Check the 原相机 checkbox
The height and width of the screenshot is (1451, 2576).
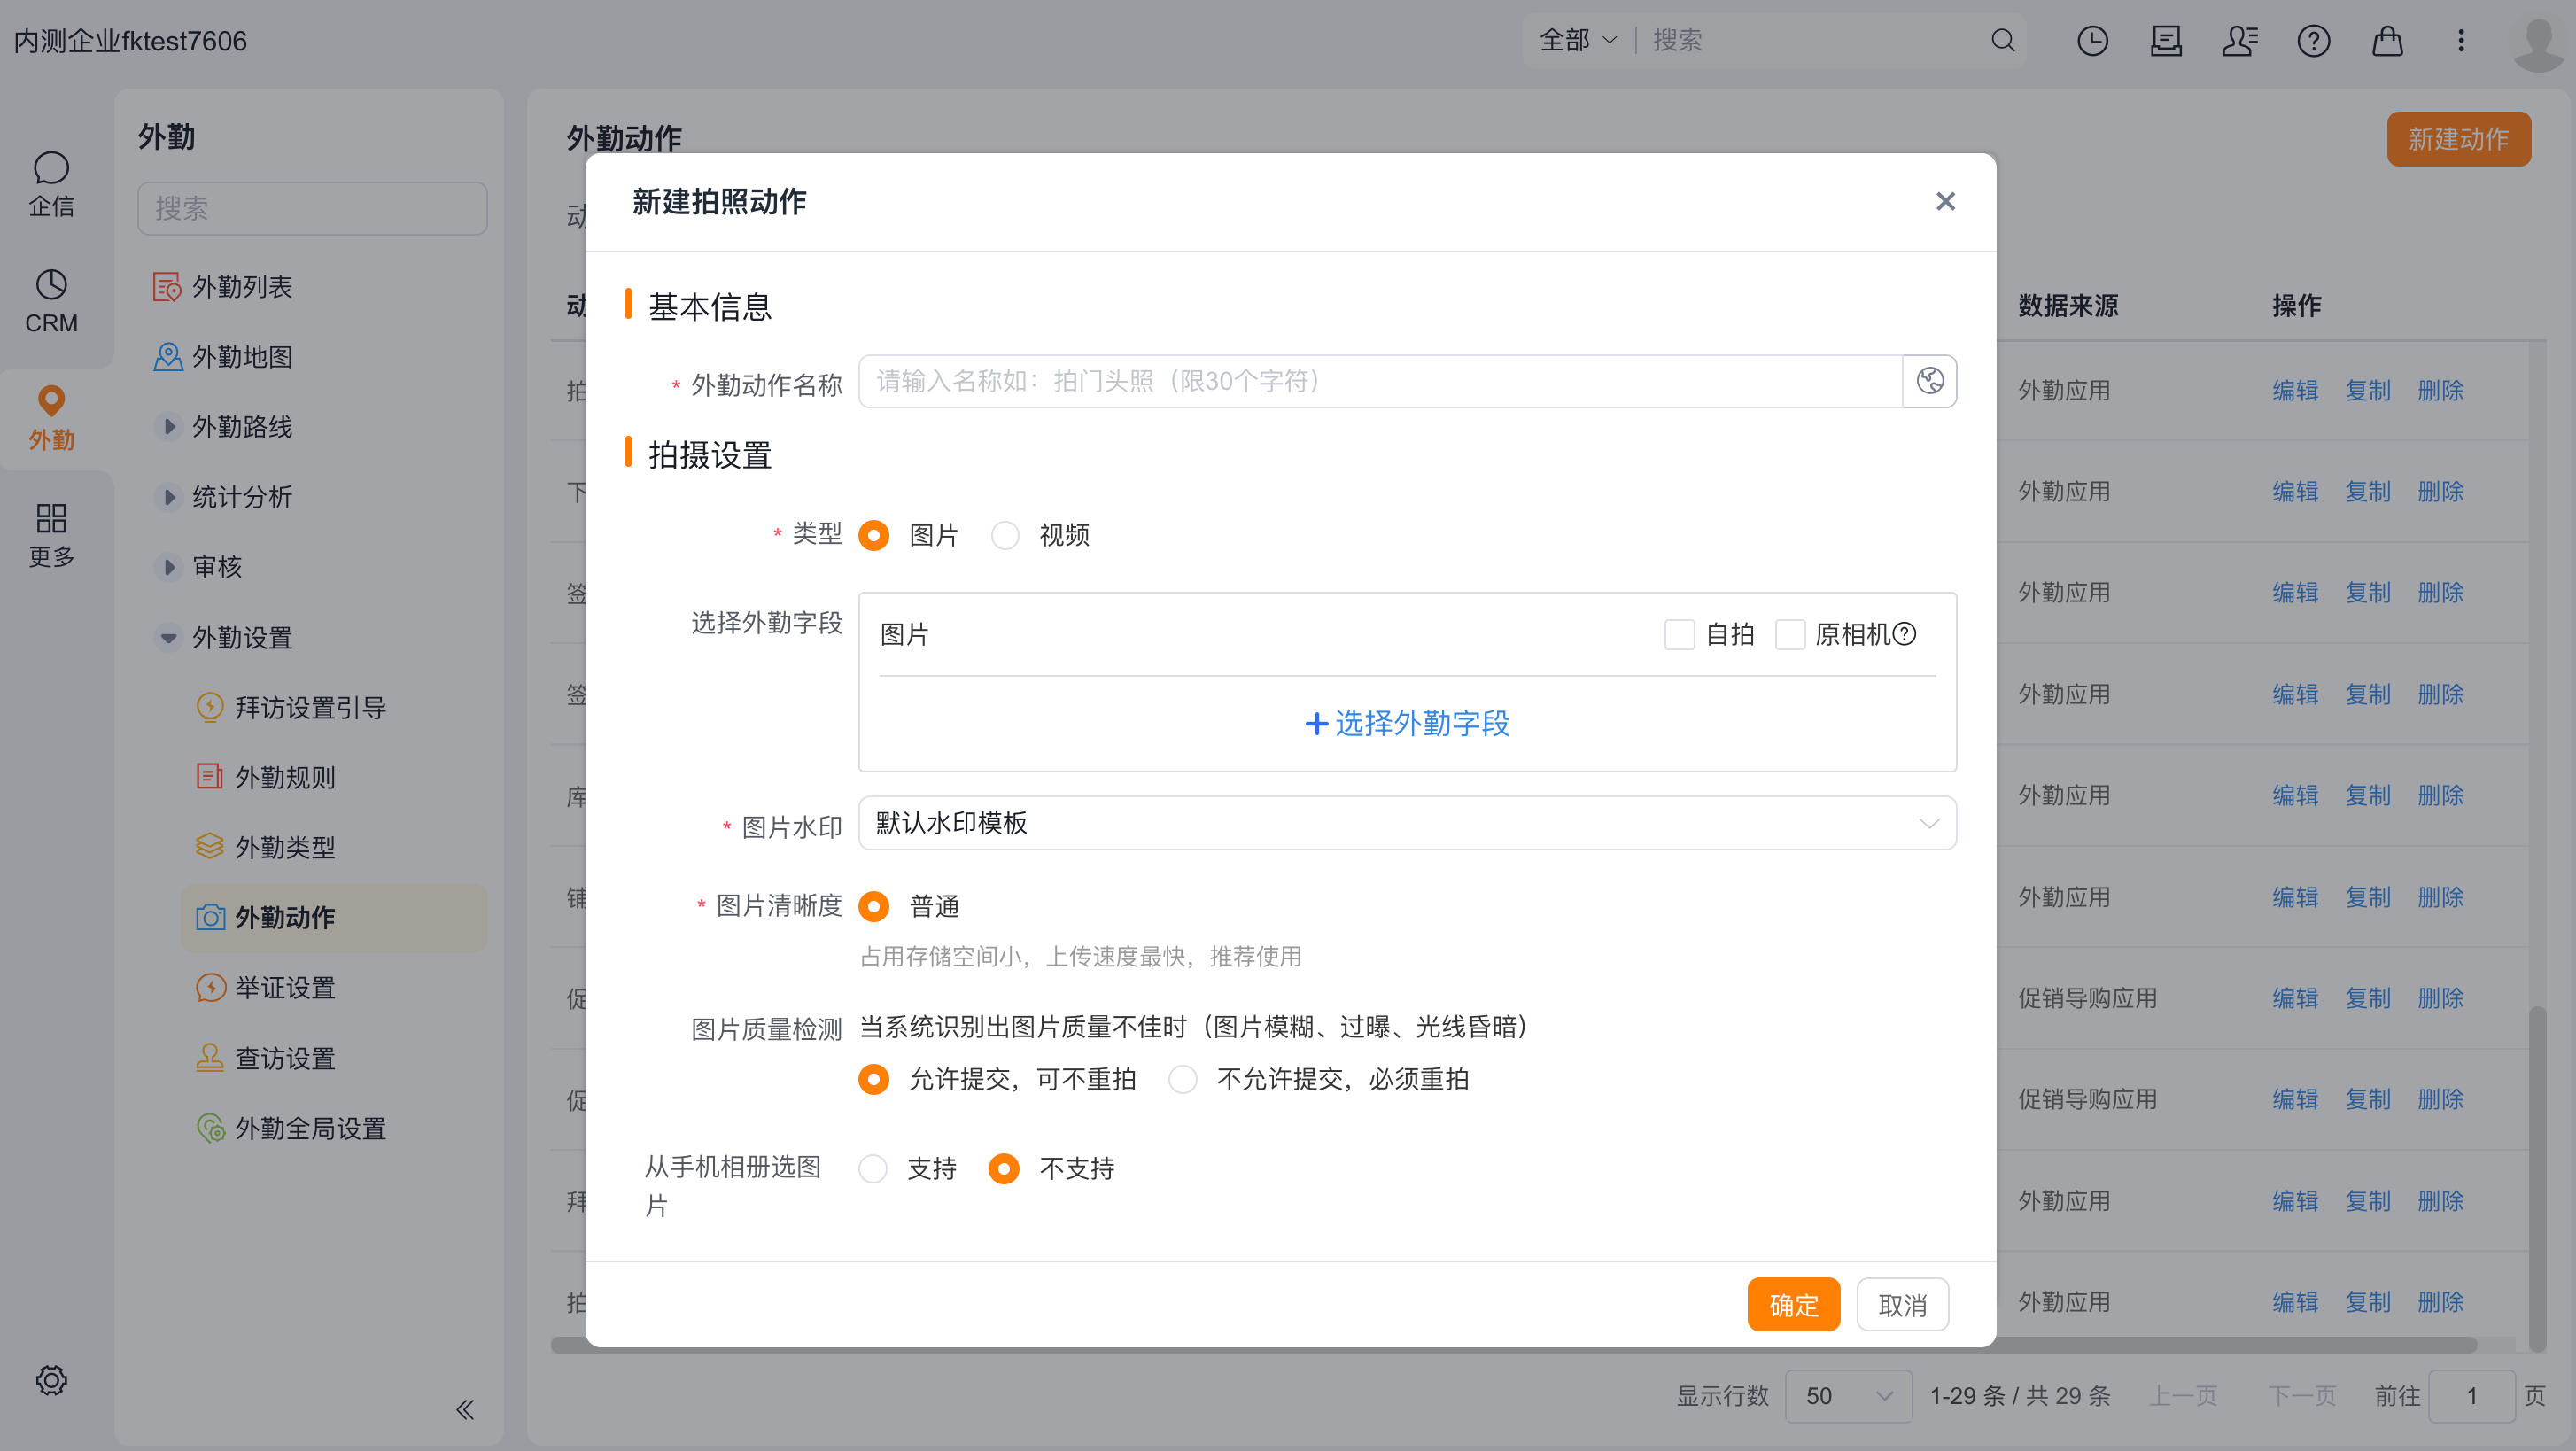[x=1790, y=634]
